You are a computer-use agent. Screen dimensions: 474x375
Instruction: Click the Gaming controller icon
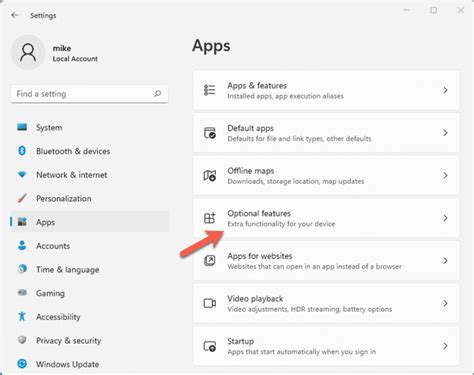(22, 293)
